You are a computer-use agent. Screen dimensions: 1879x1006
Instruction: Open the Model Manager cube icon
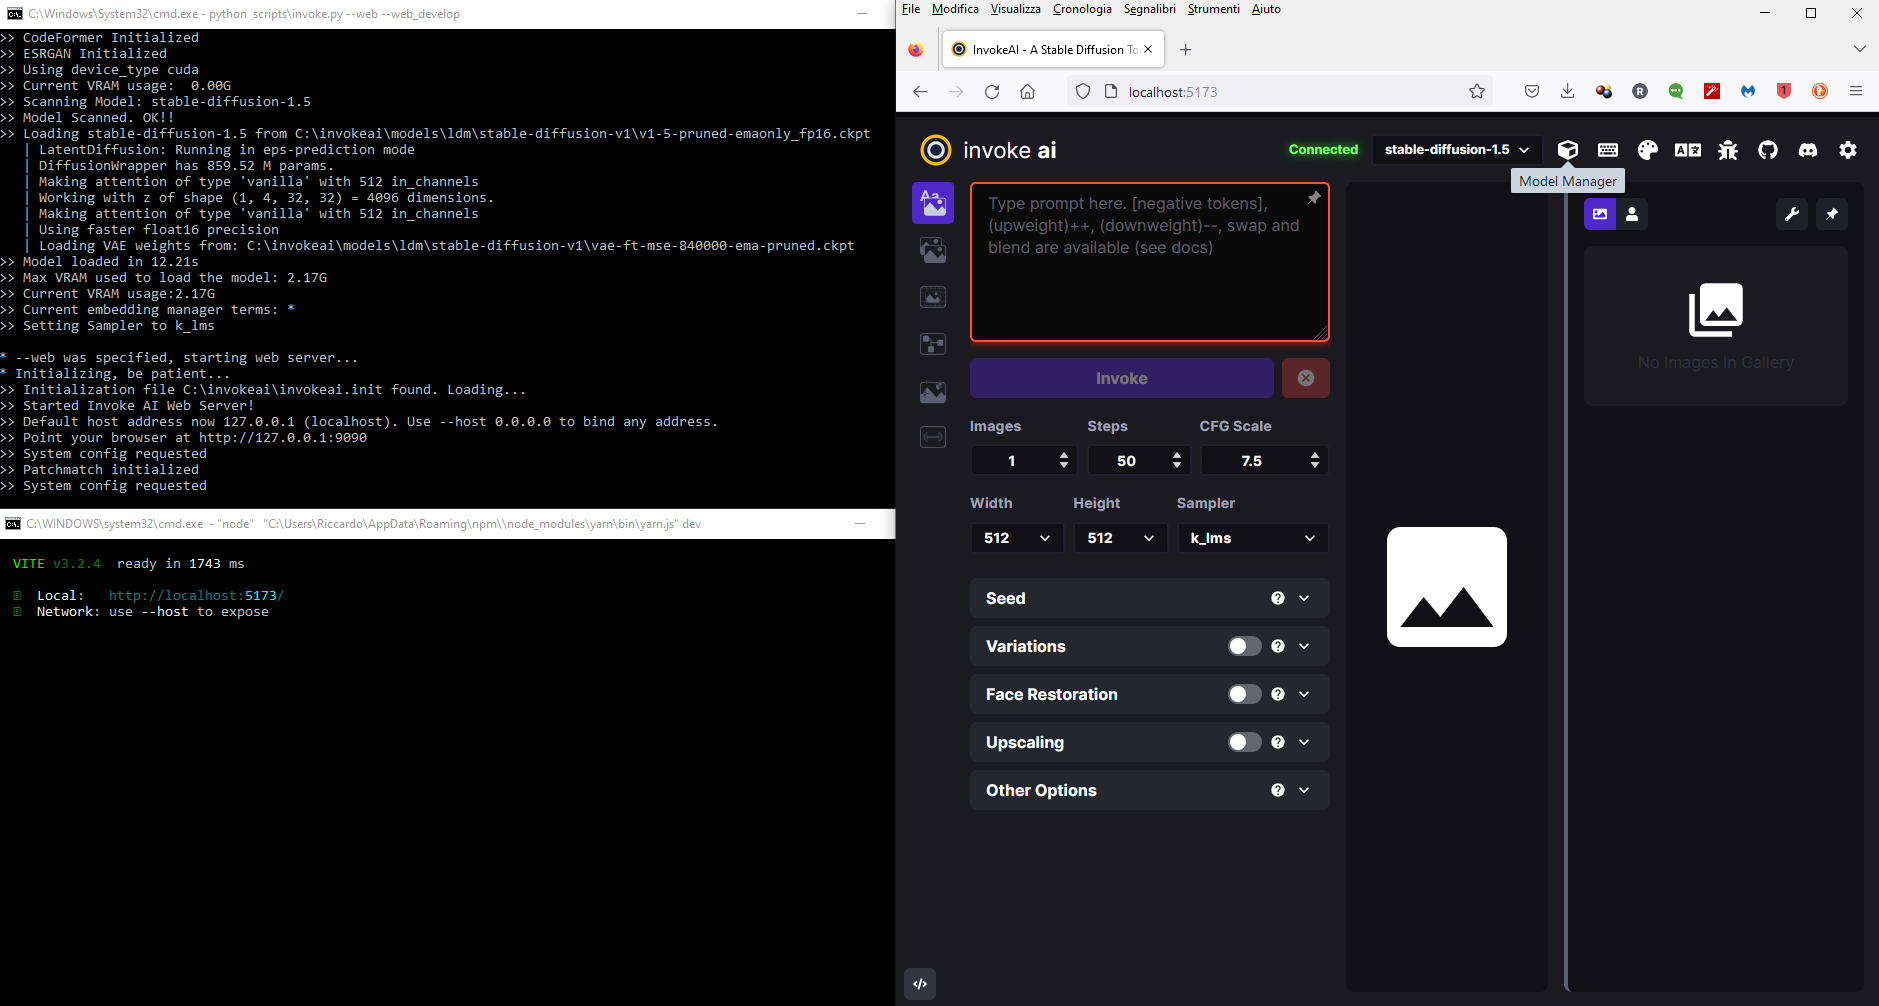click(1568, 150)
